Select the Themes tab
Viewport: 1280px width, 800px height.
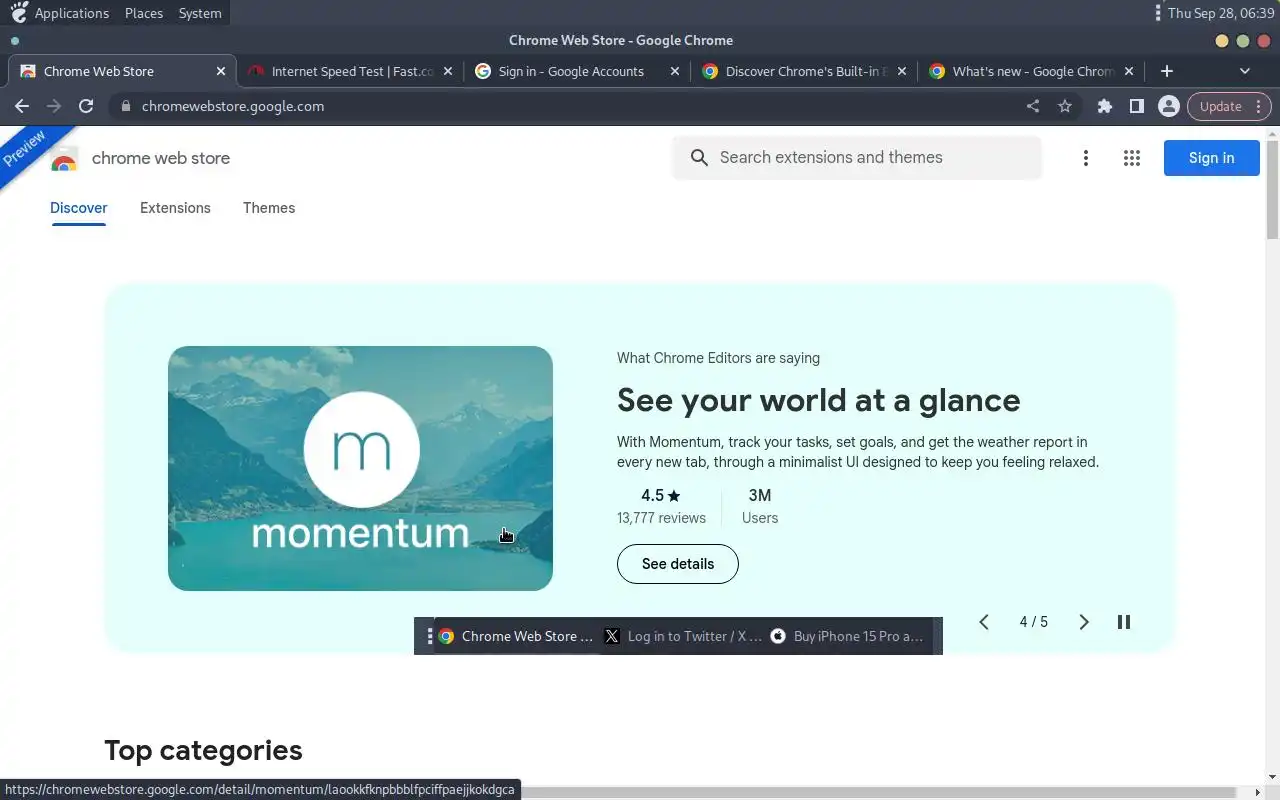coord(269,208)
